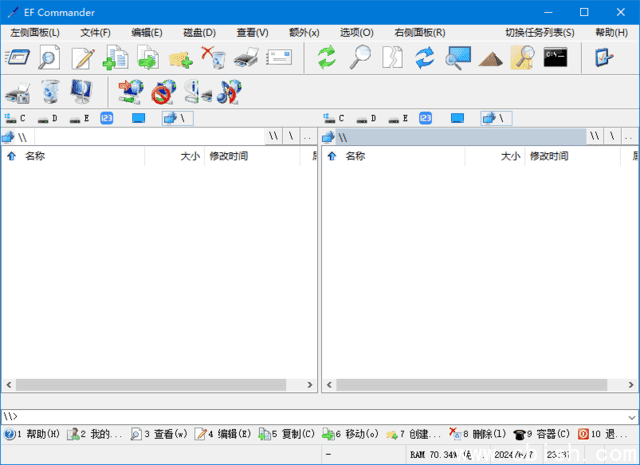Open the 右侧面板(R) menu
The height and width of the screenshot is (465, 640).
420,33
